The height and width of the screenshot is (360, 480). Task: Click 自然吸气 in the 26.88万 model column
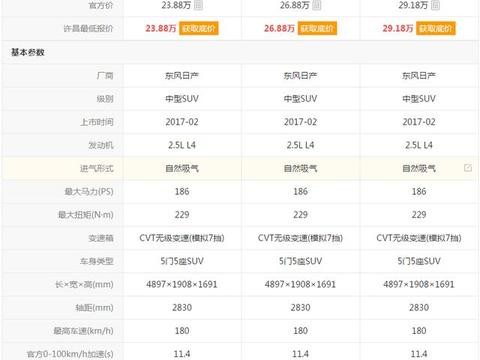(x=300, y=168)
